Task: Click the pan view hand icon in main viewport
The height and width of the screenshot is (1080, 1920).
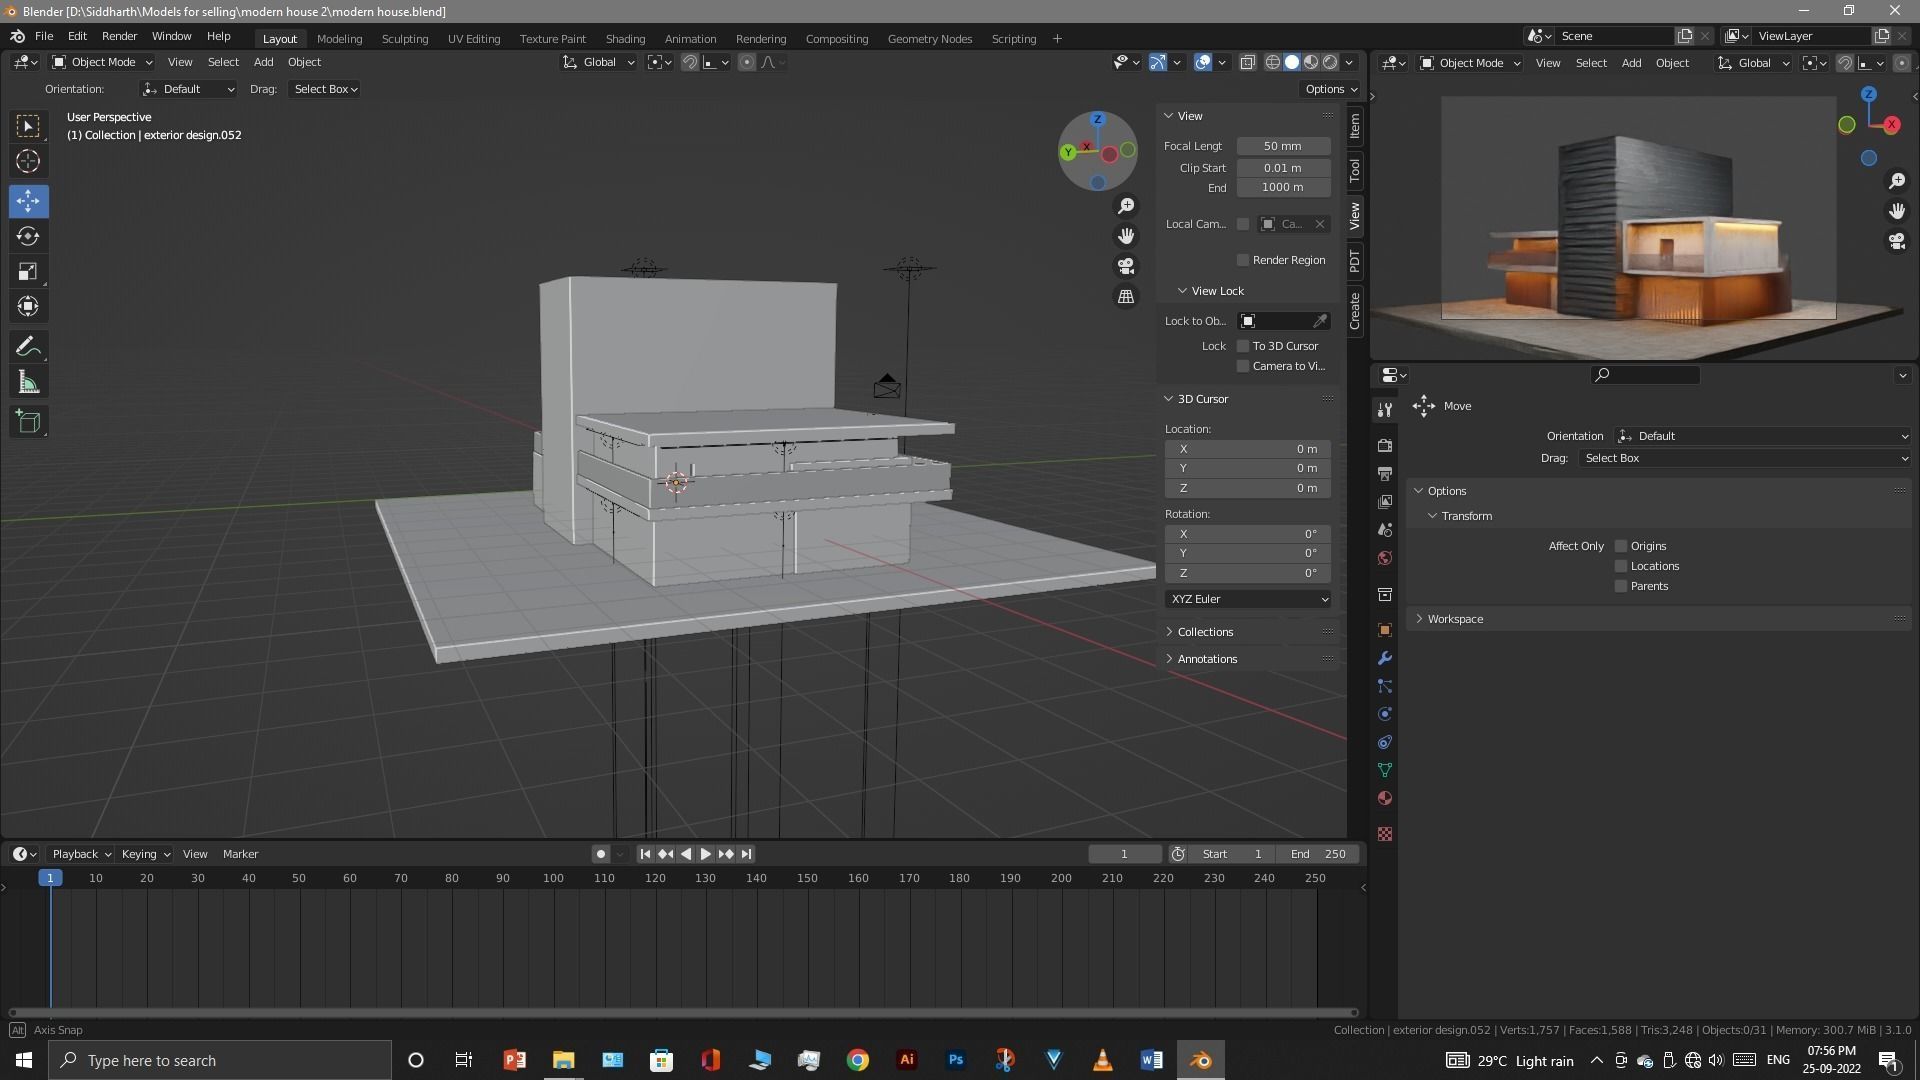Action: [x=1126, y=236]
